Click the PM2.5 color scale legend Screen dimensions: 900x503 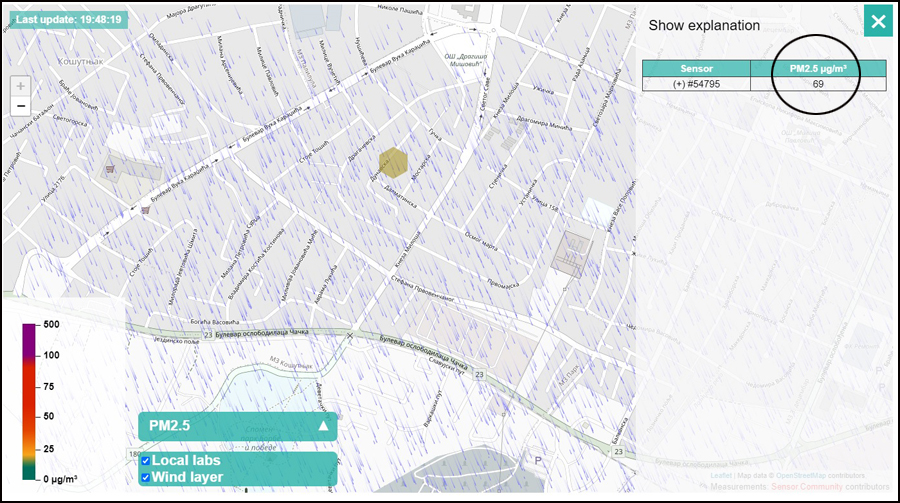point(29,401)
